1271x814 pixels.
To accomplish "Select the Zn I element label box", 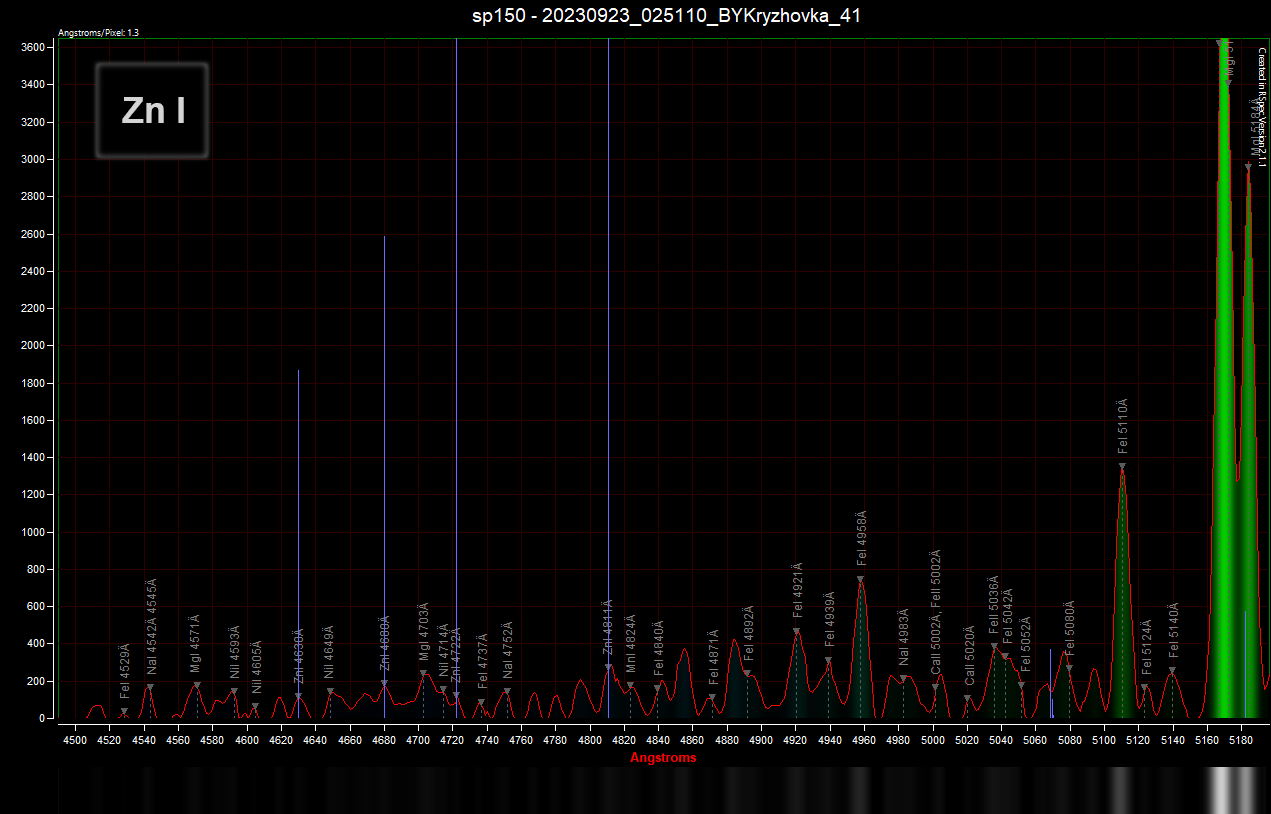I will (152, 111).
